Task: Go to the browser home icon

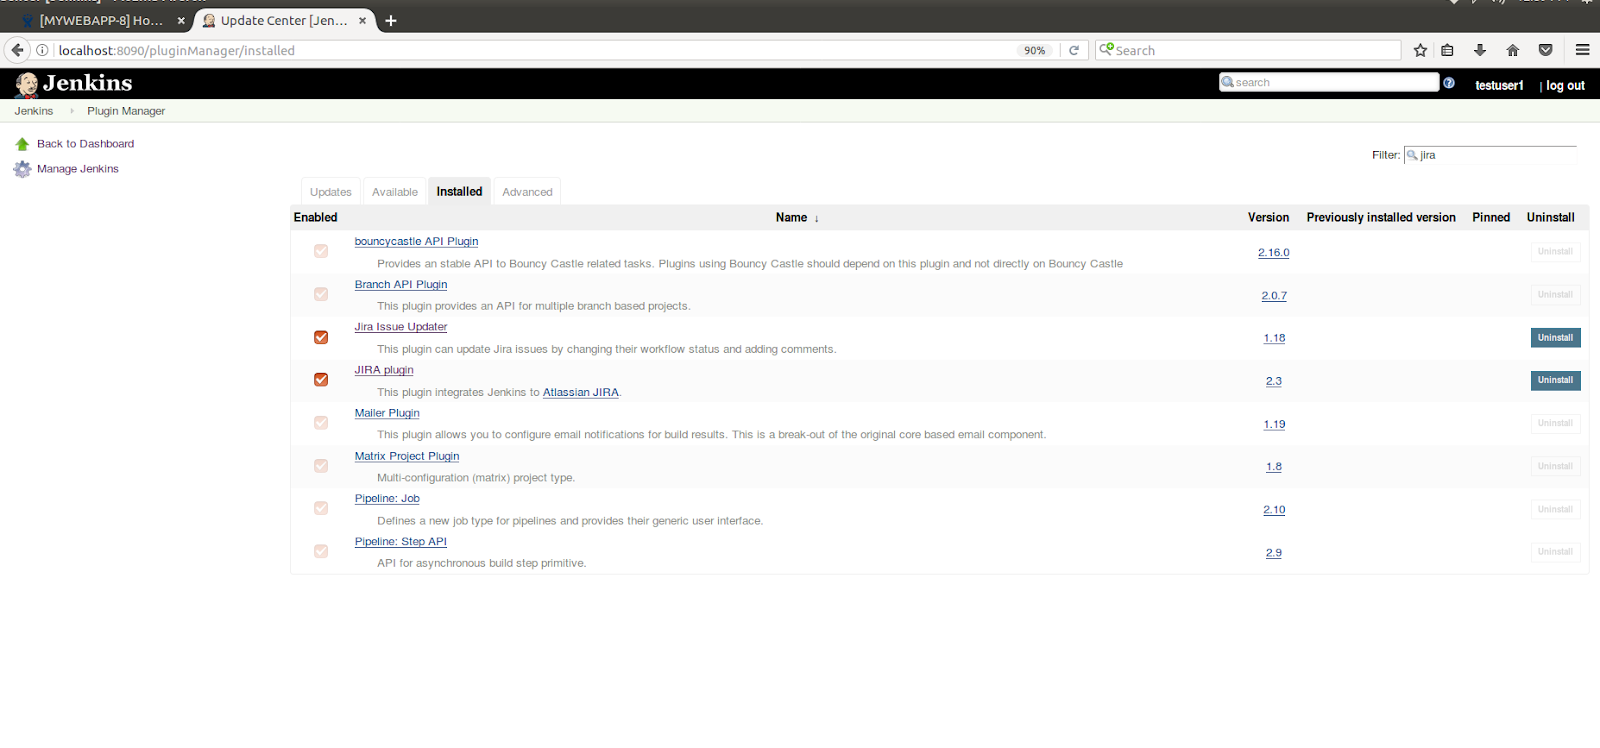Action: (1513, 50)
